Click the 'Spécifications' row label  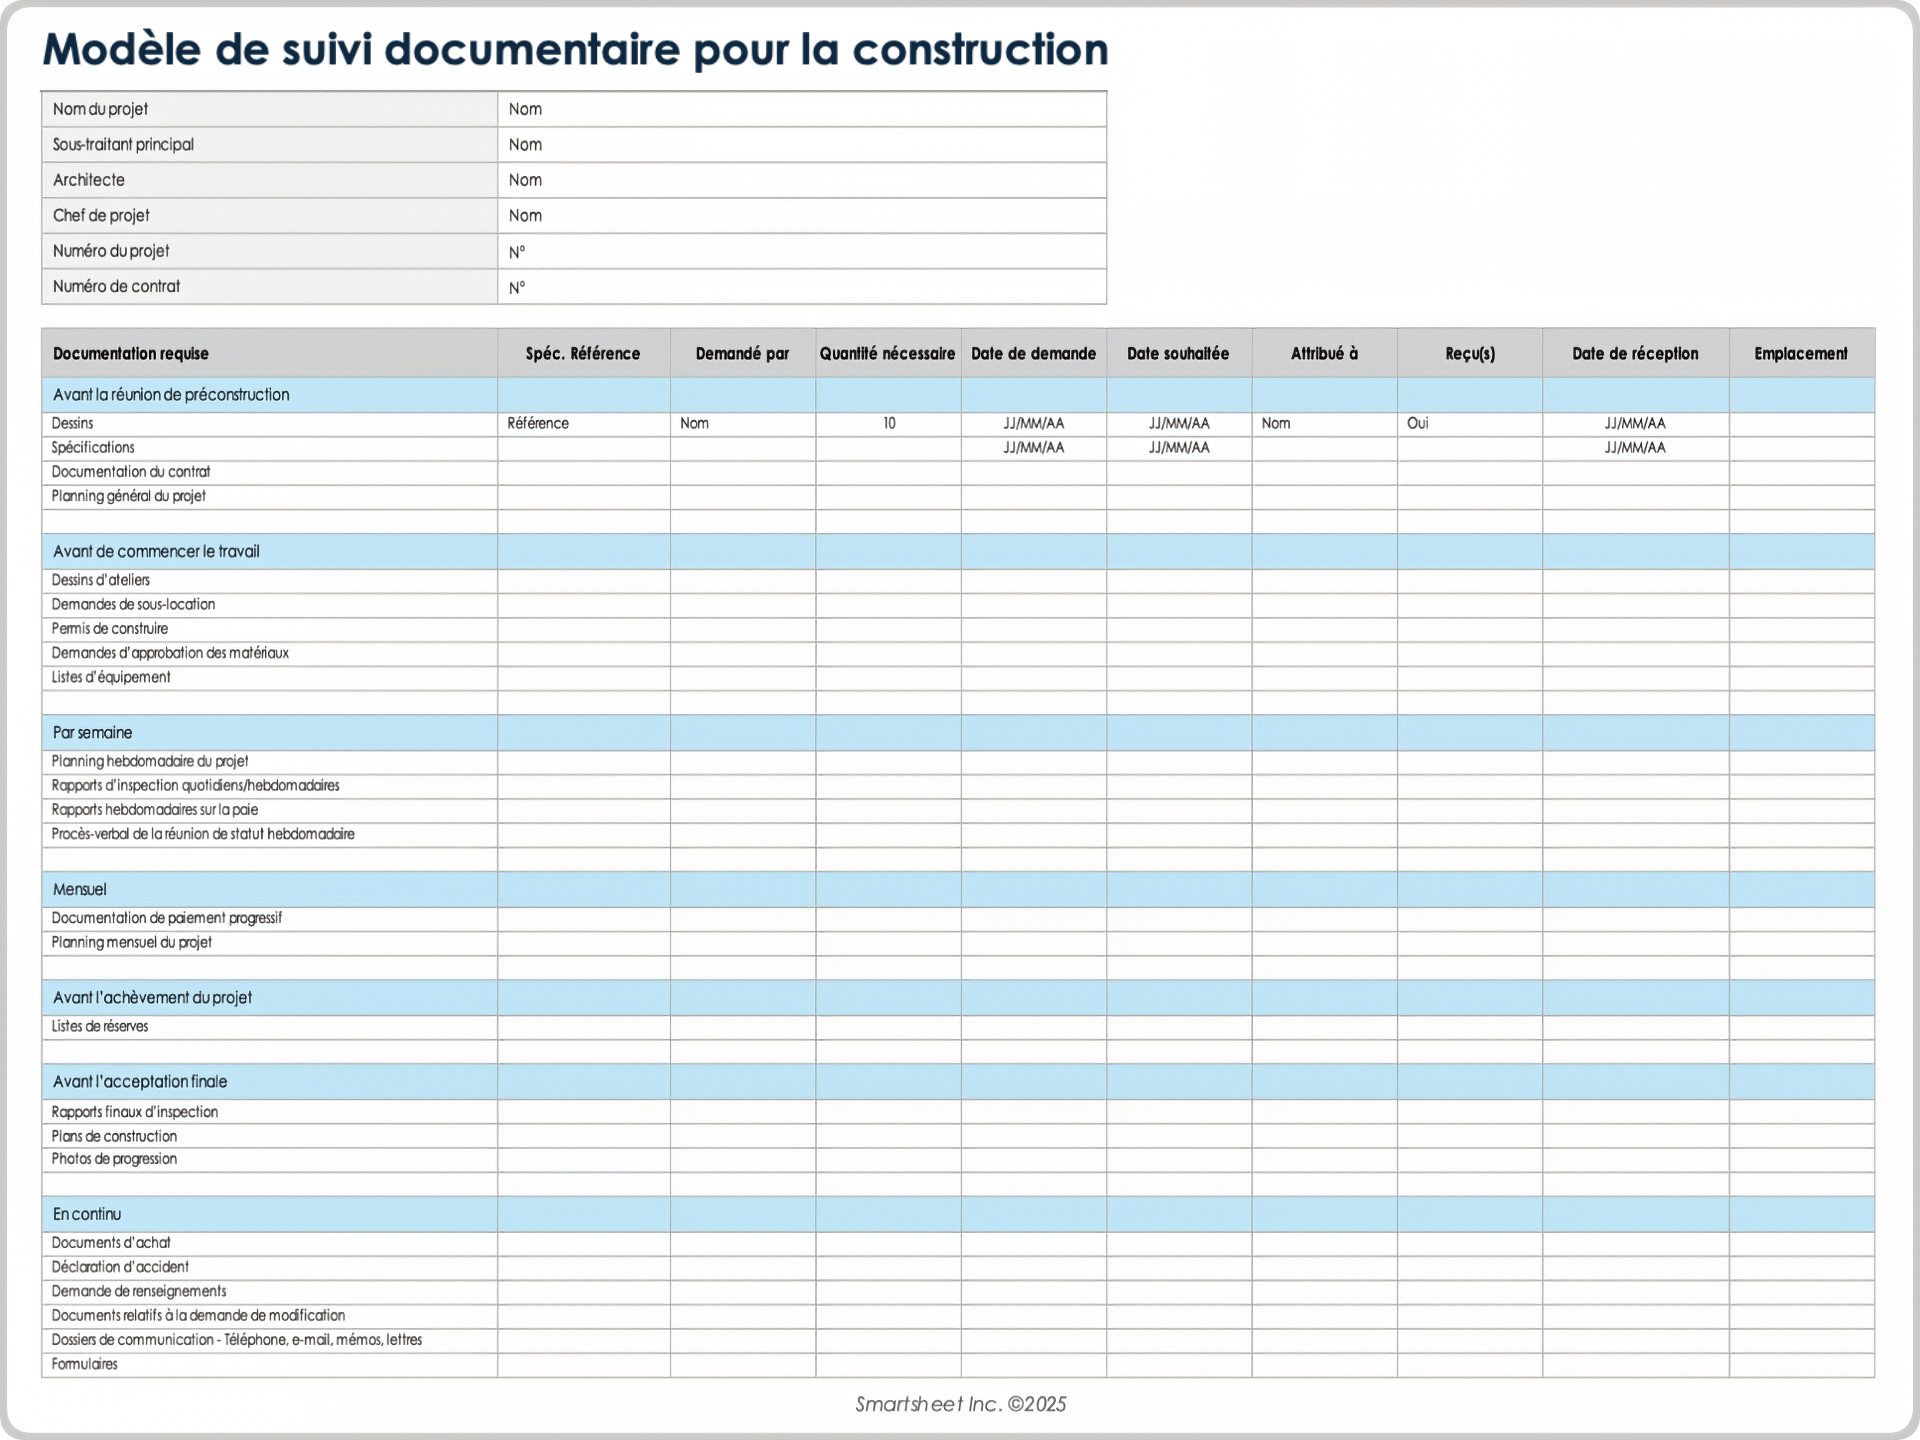click(x=92, y=447)
